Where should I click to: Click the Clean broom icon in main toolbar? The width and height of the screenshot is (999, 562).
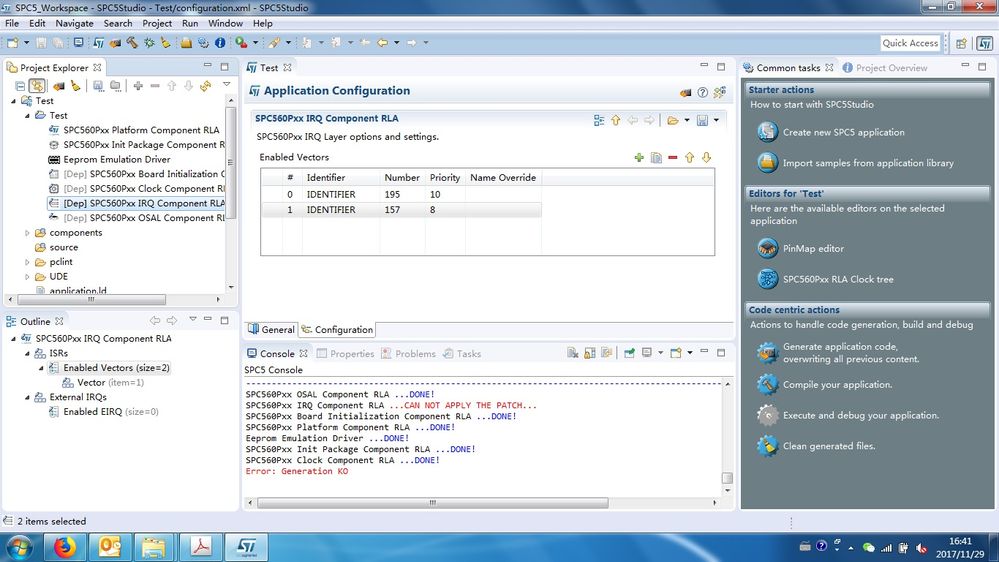coord(166,43)
